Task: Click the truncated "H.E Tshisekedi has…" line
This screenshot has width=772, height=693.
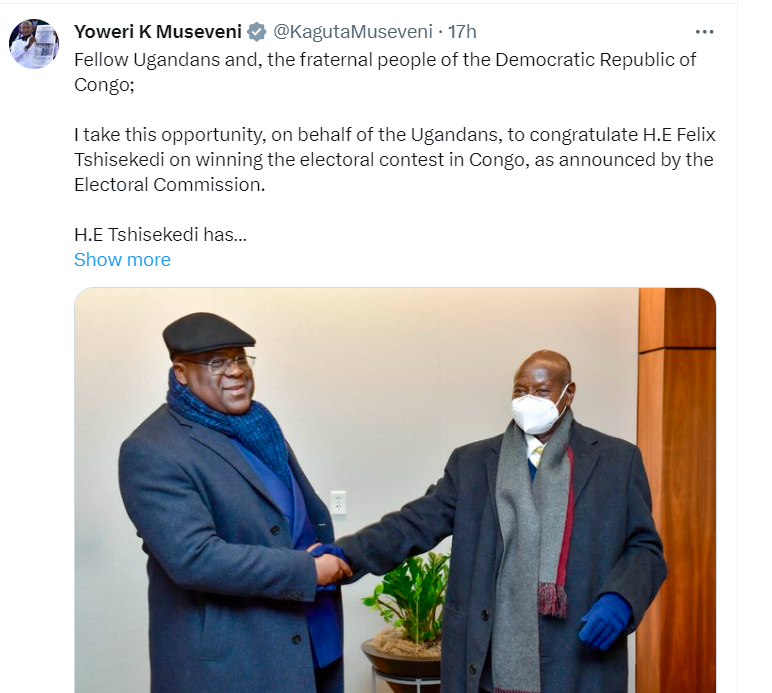Action: click(160, 235)
